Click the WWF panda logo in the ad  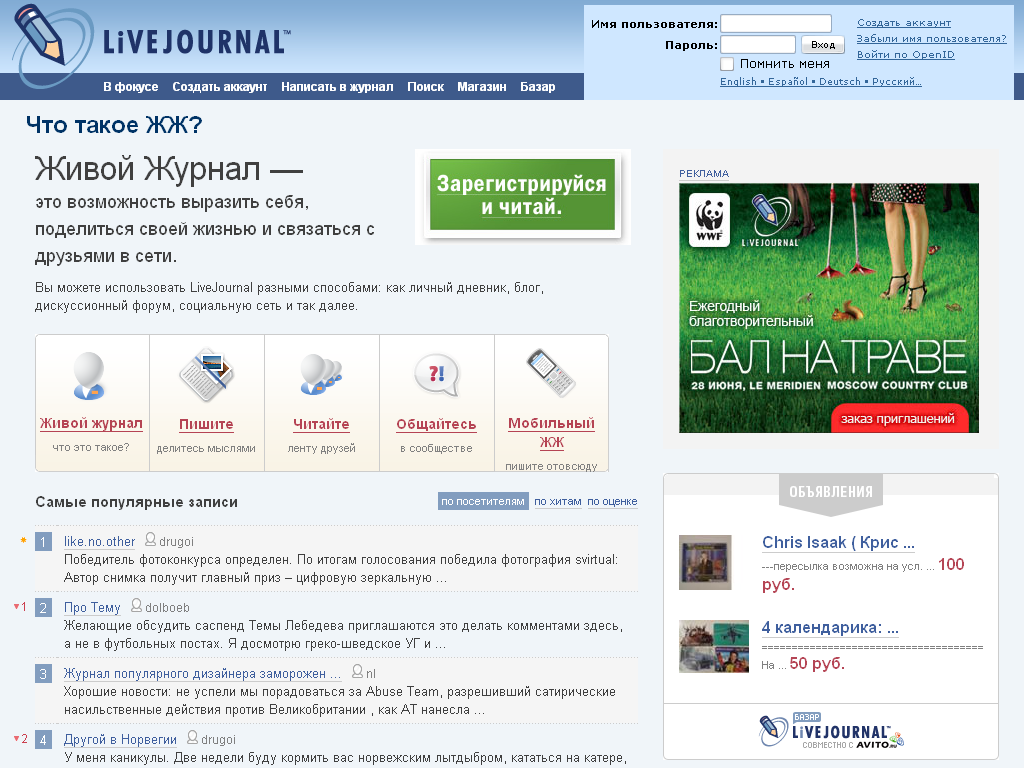click(x=709, y=219)
